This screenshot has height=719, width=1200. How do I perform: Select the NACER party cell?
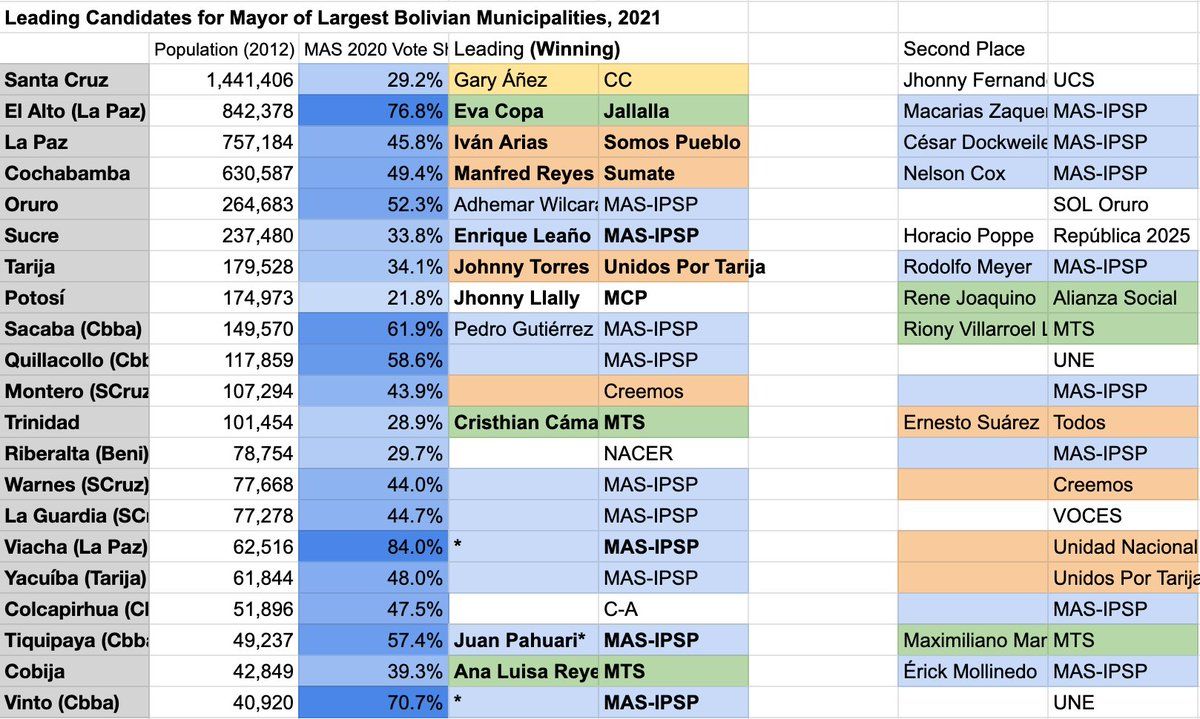pos(673,453)
